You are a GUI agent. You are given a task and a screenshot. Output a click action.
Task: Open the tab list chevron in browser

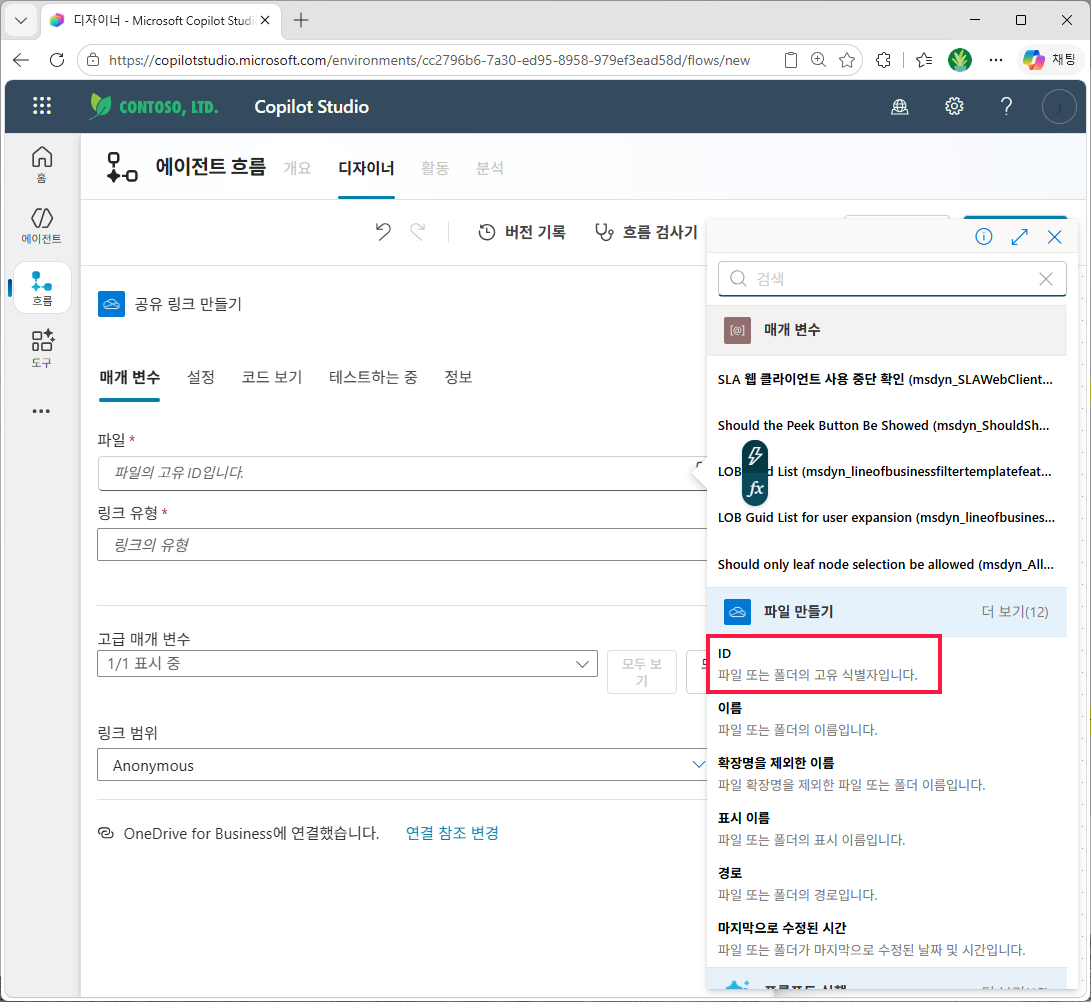pyautogui.click(x=21, y=20)
